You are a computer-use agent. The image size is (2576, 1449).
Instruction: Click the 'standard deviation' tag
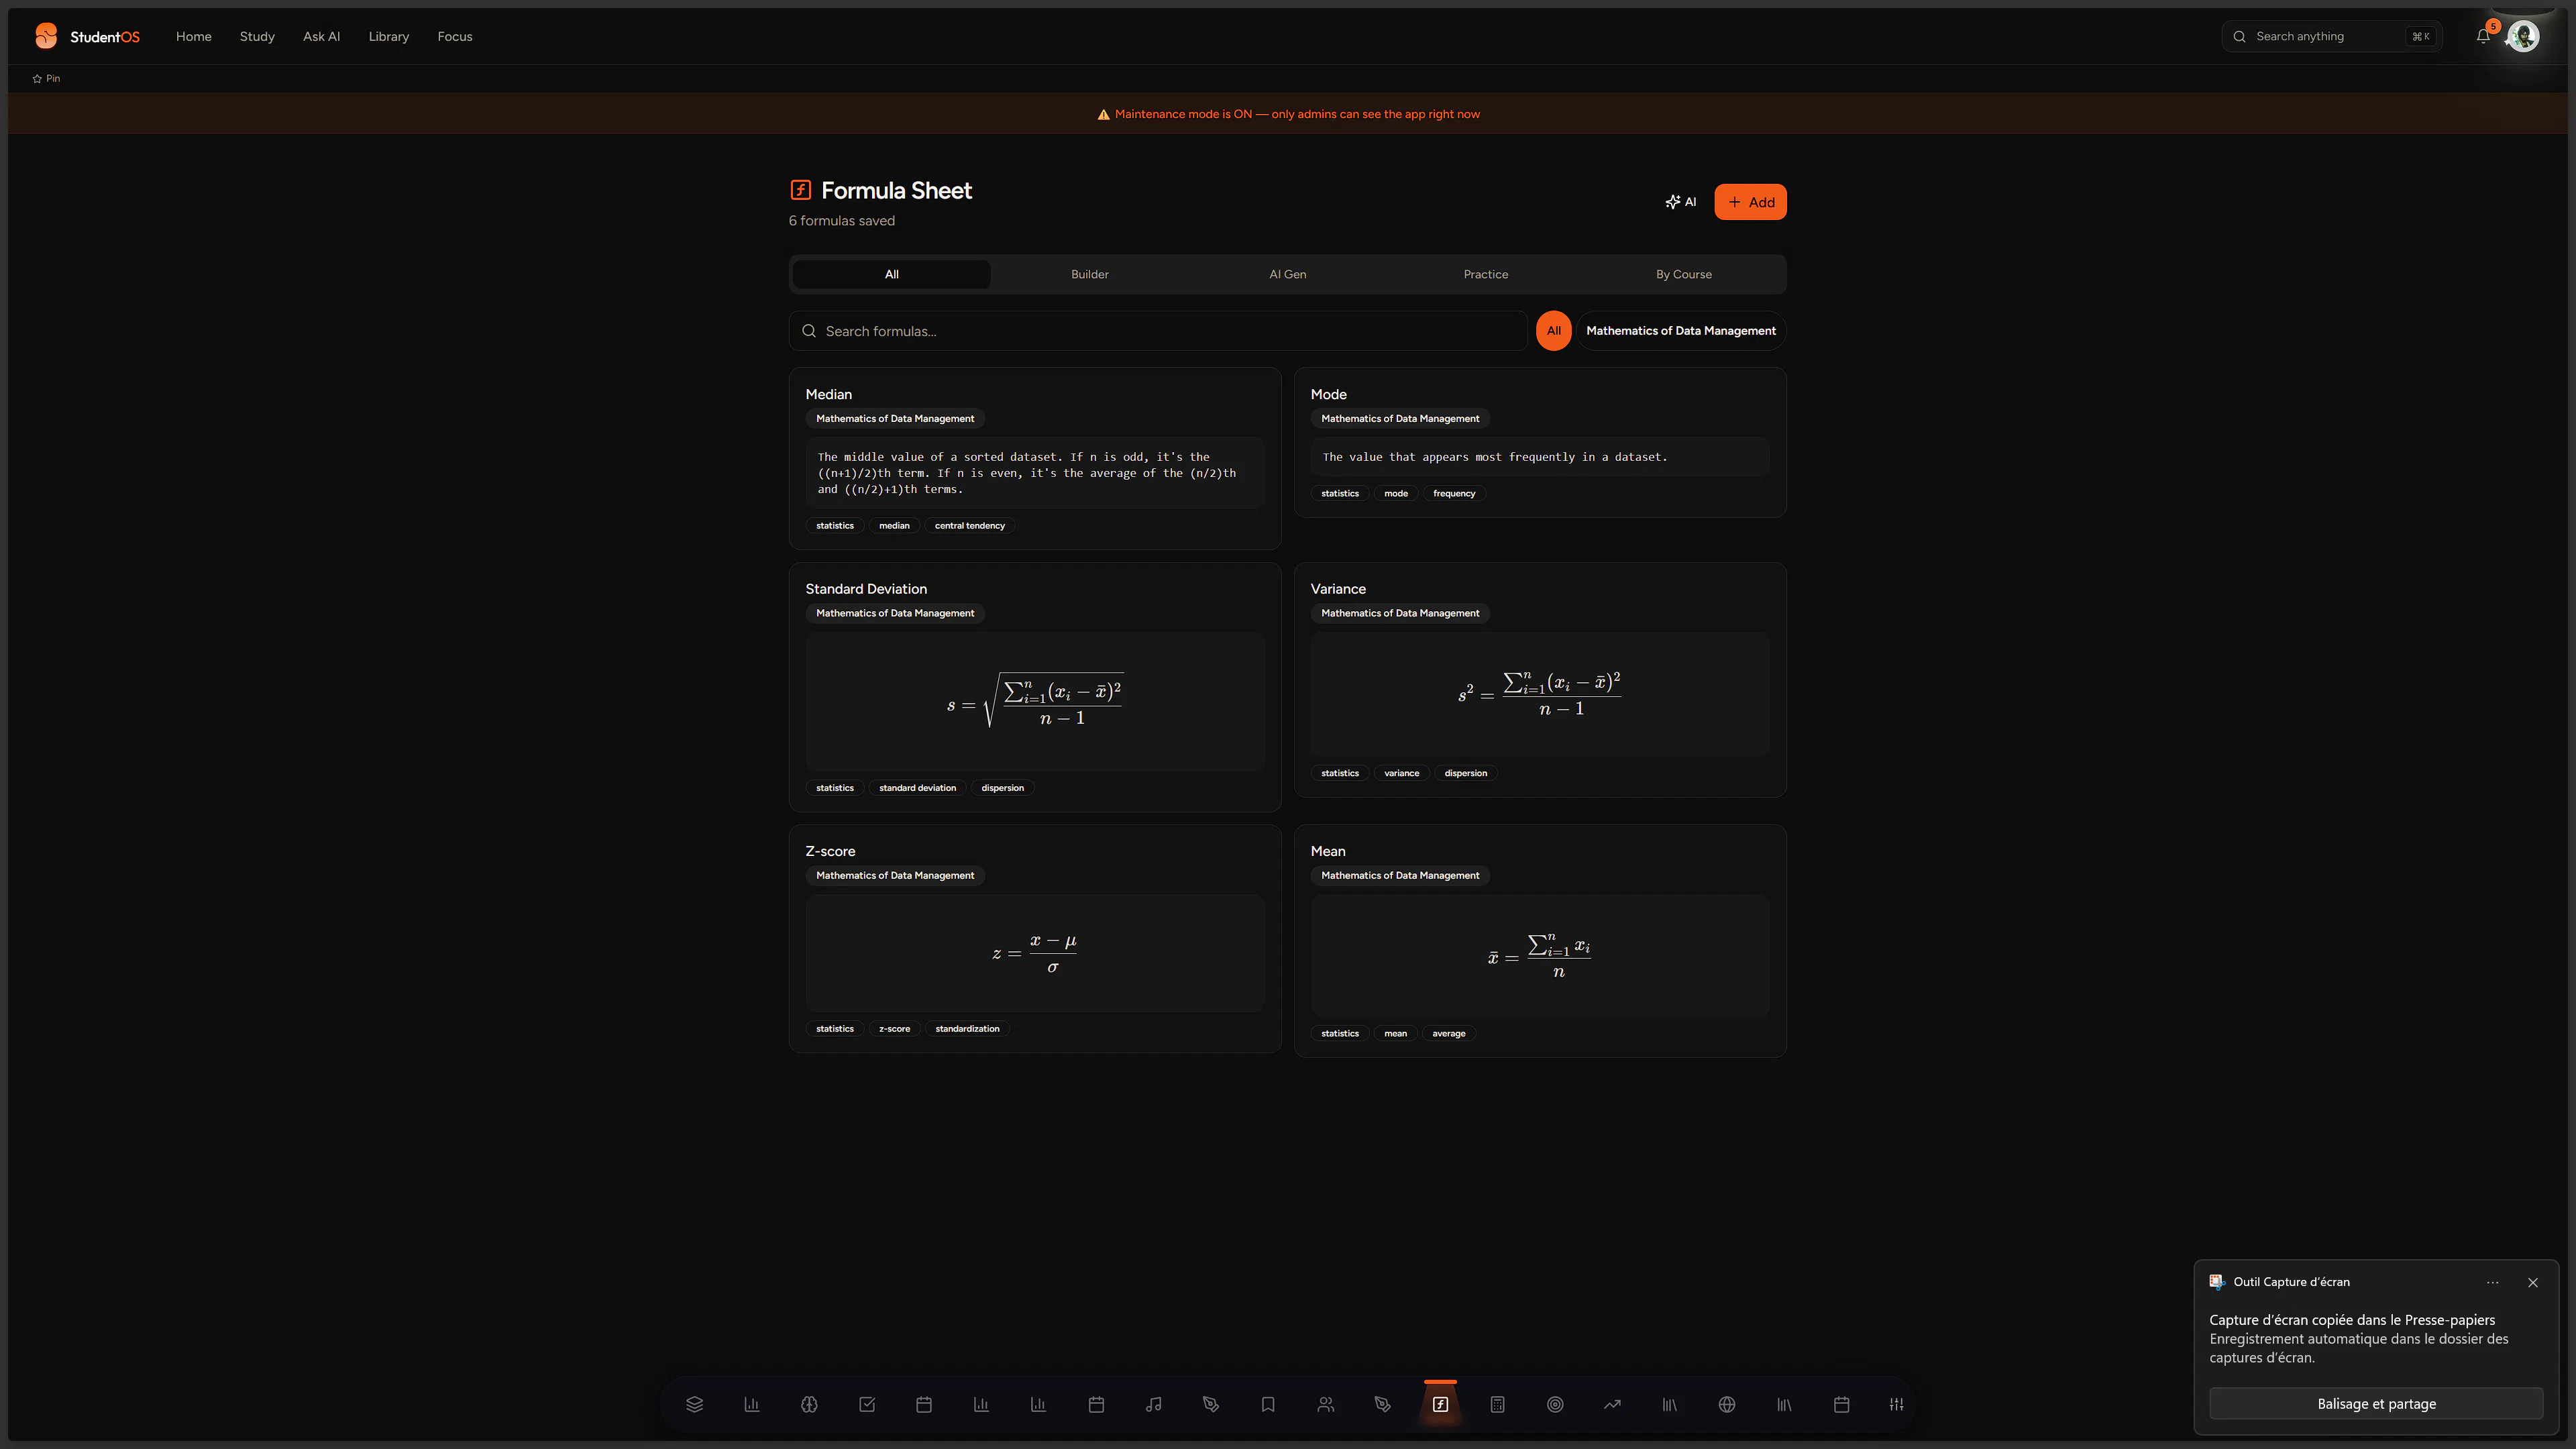tap(917, 788)
